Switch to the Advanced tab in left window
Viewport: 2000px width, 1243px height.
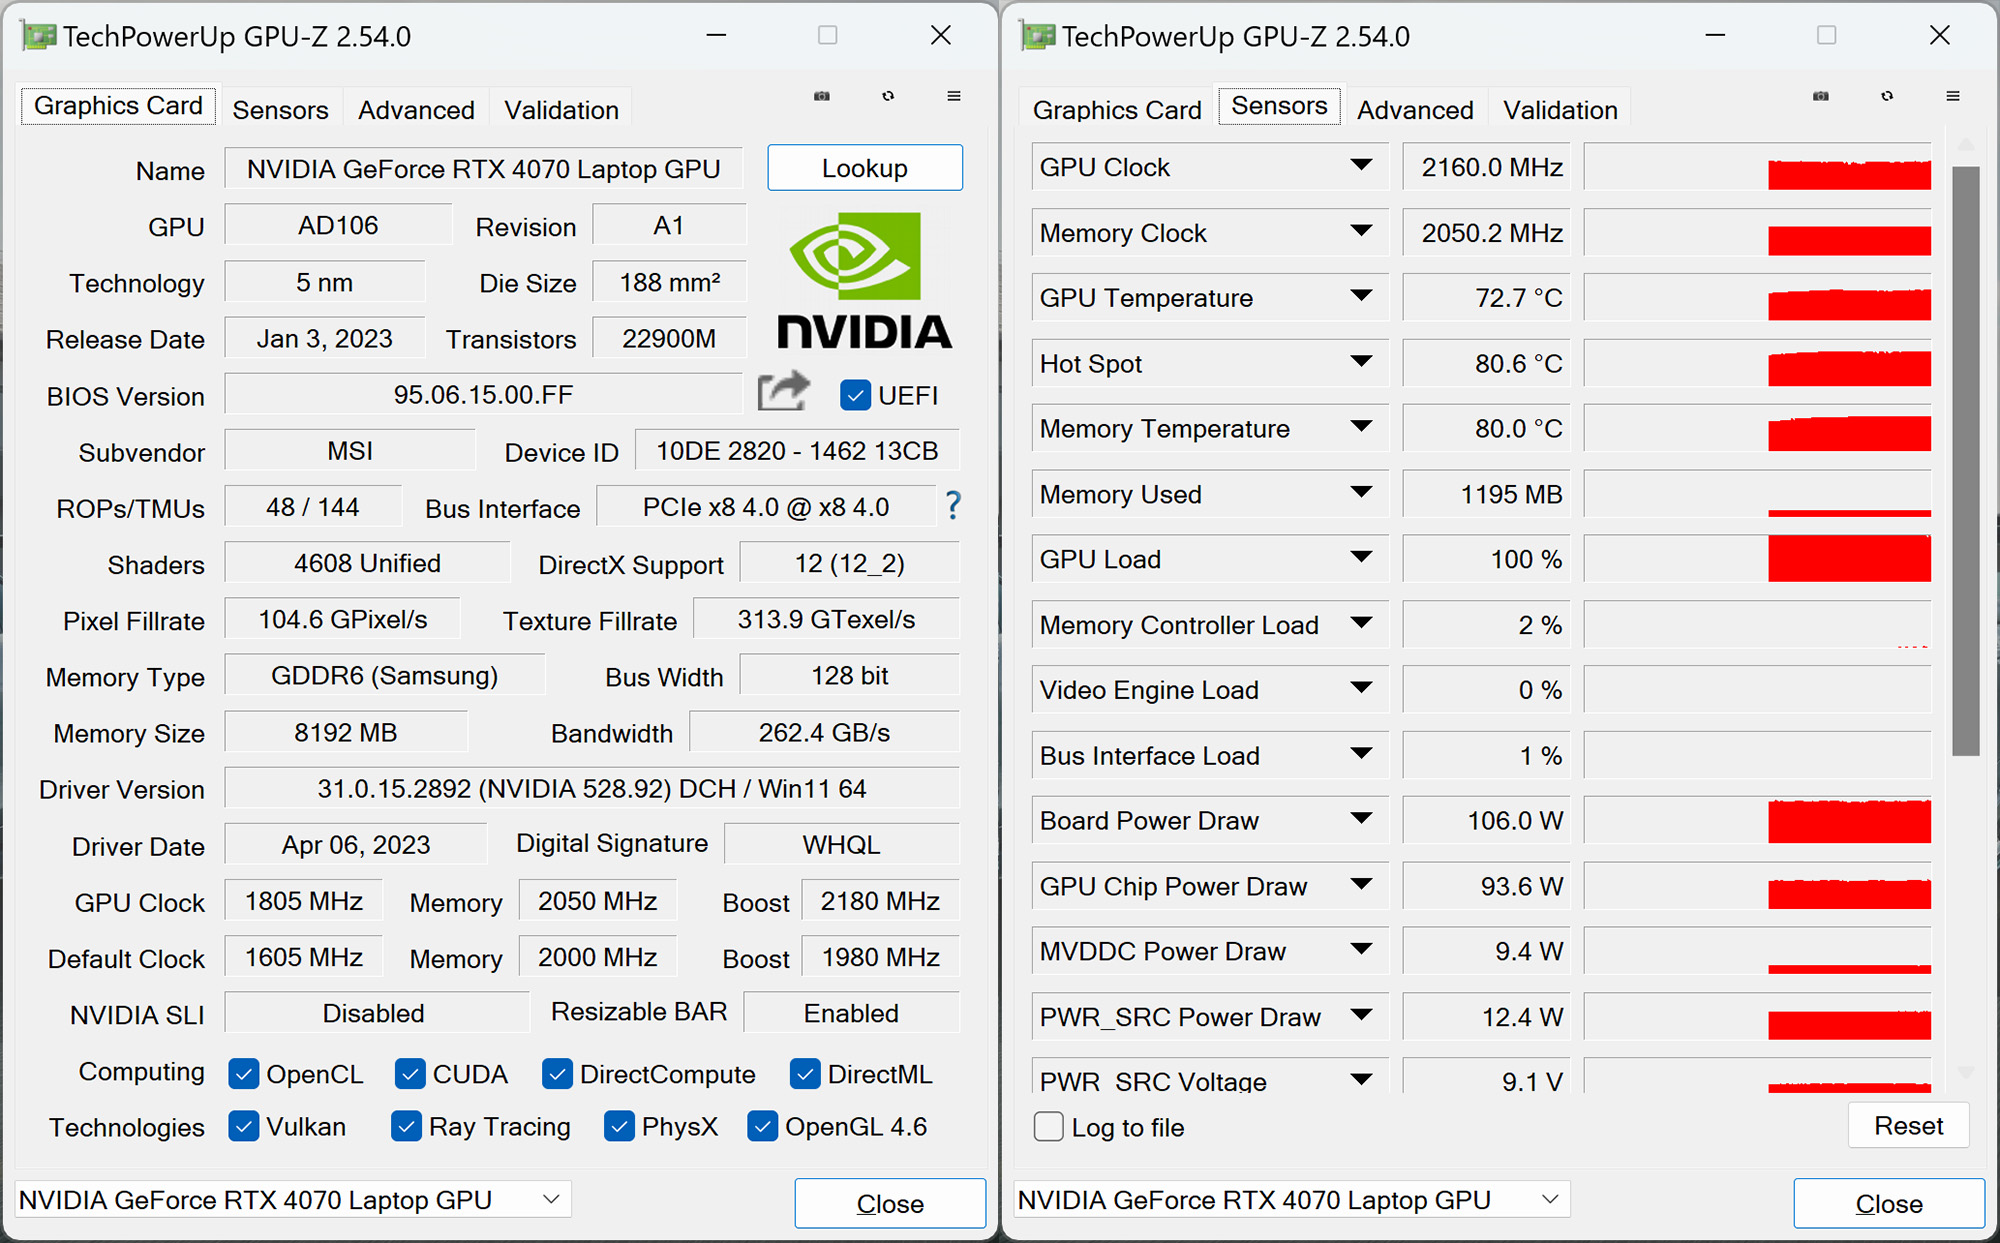(416, 110)
